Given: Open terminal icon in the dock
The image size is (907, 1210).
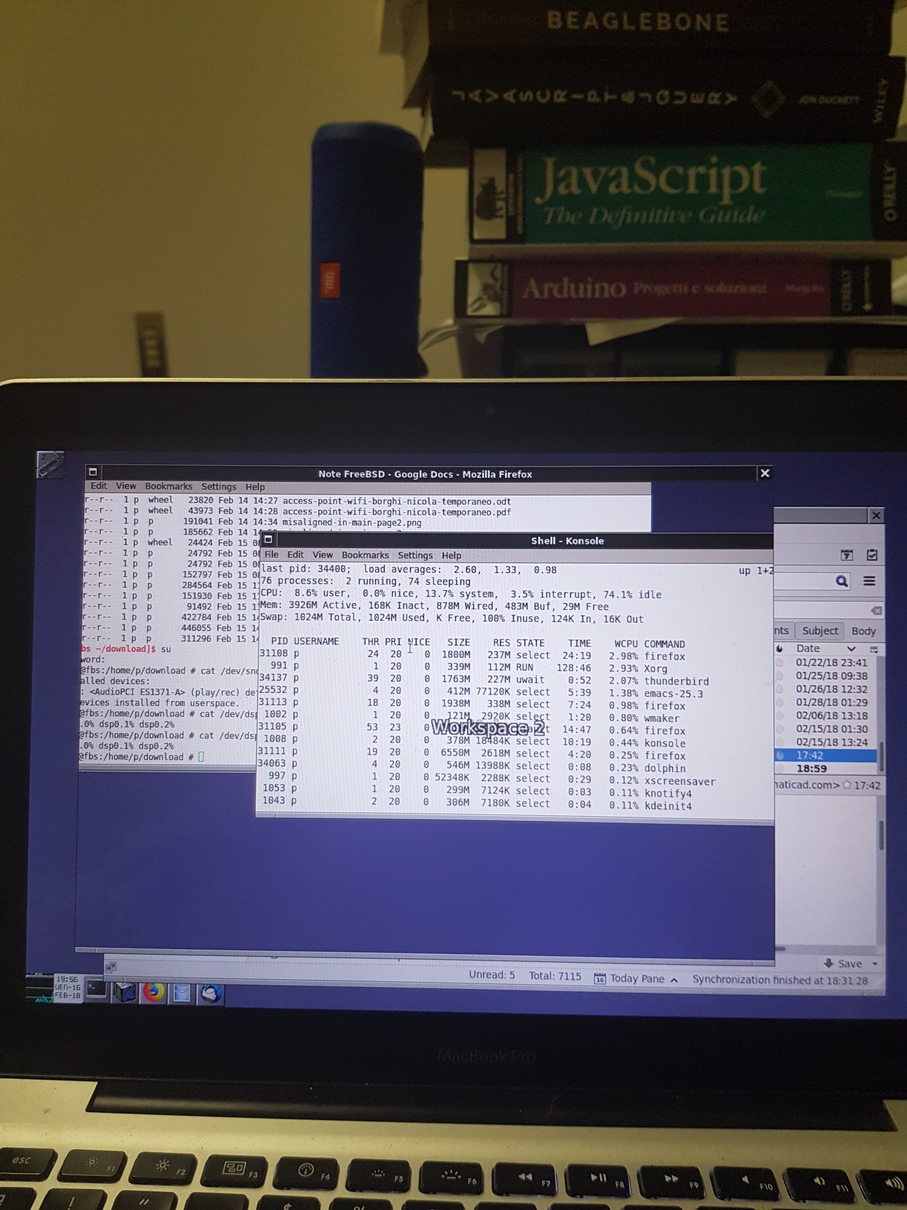Looking at the screenshot, I should [96, 989].
